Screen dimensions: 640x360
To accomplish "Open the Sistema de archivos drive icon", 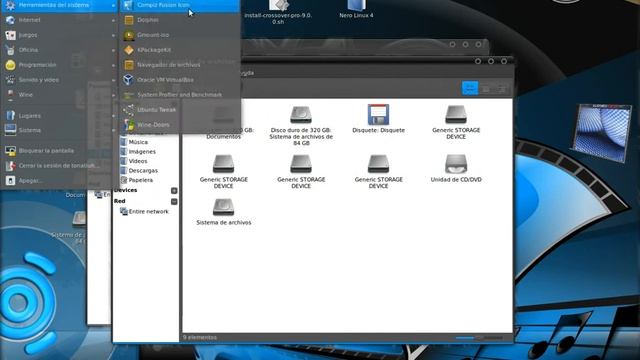I will click(x=223, y=212).
